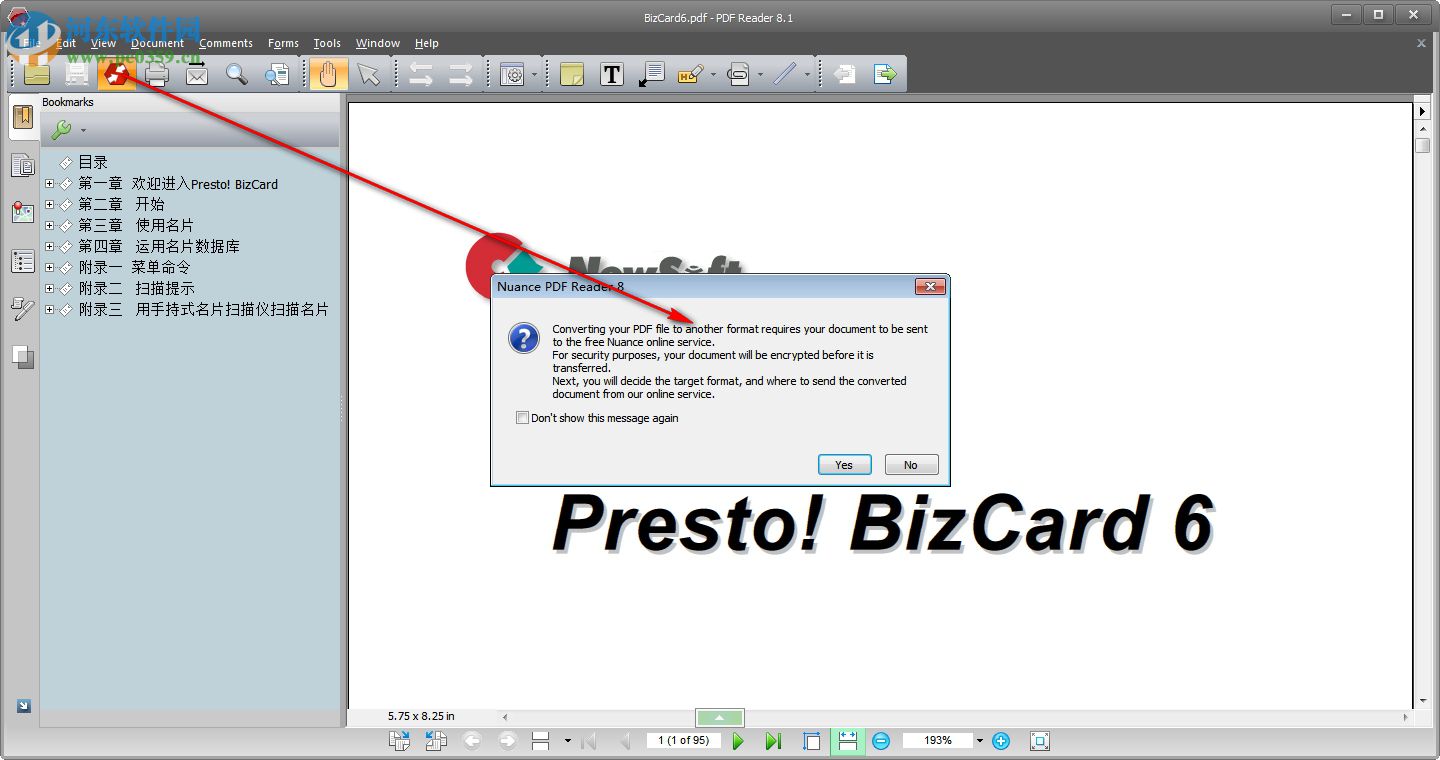Click the green Last Page arrow

tap(773, 741)
